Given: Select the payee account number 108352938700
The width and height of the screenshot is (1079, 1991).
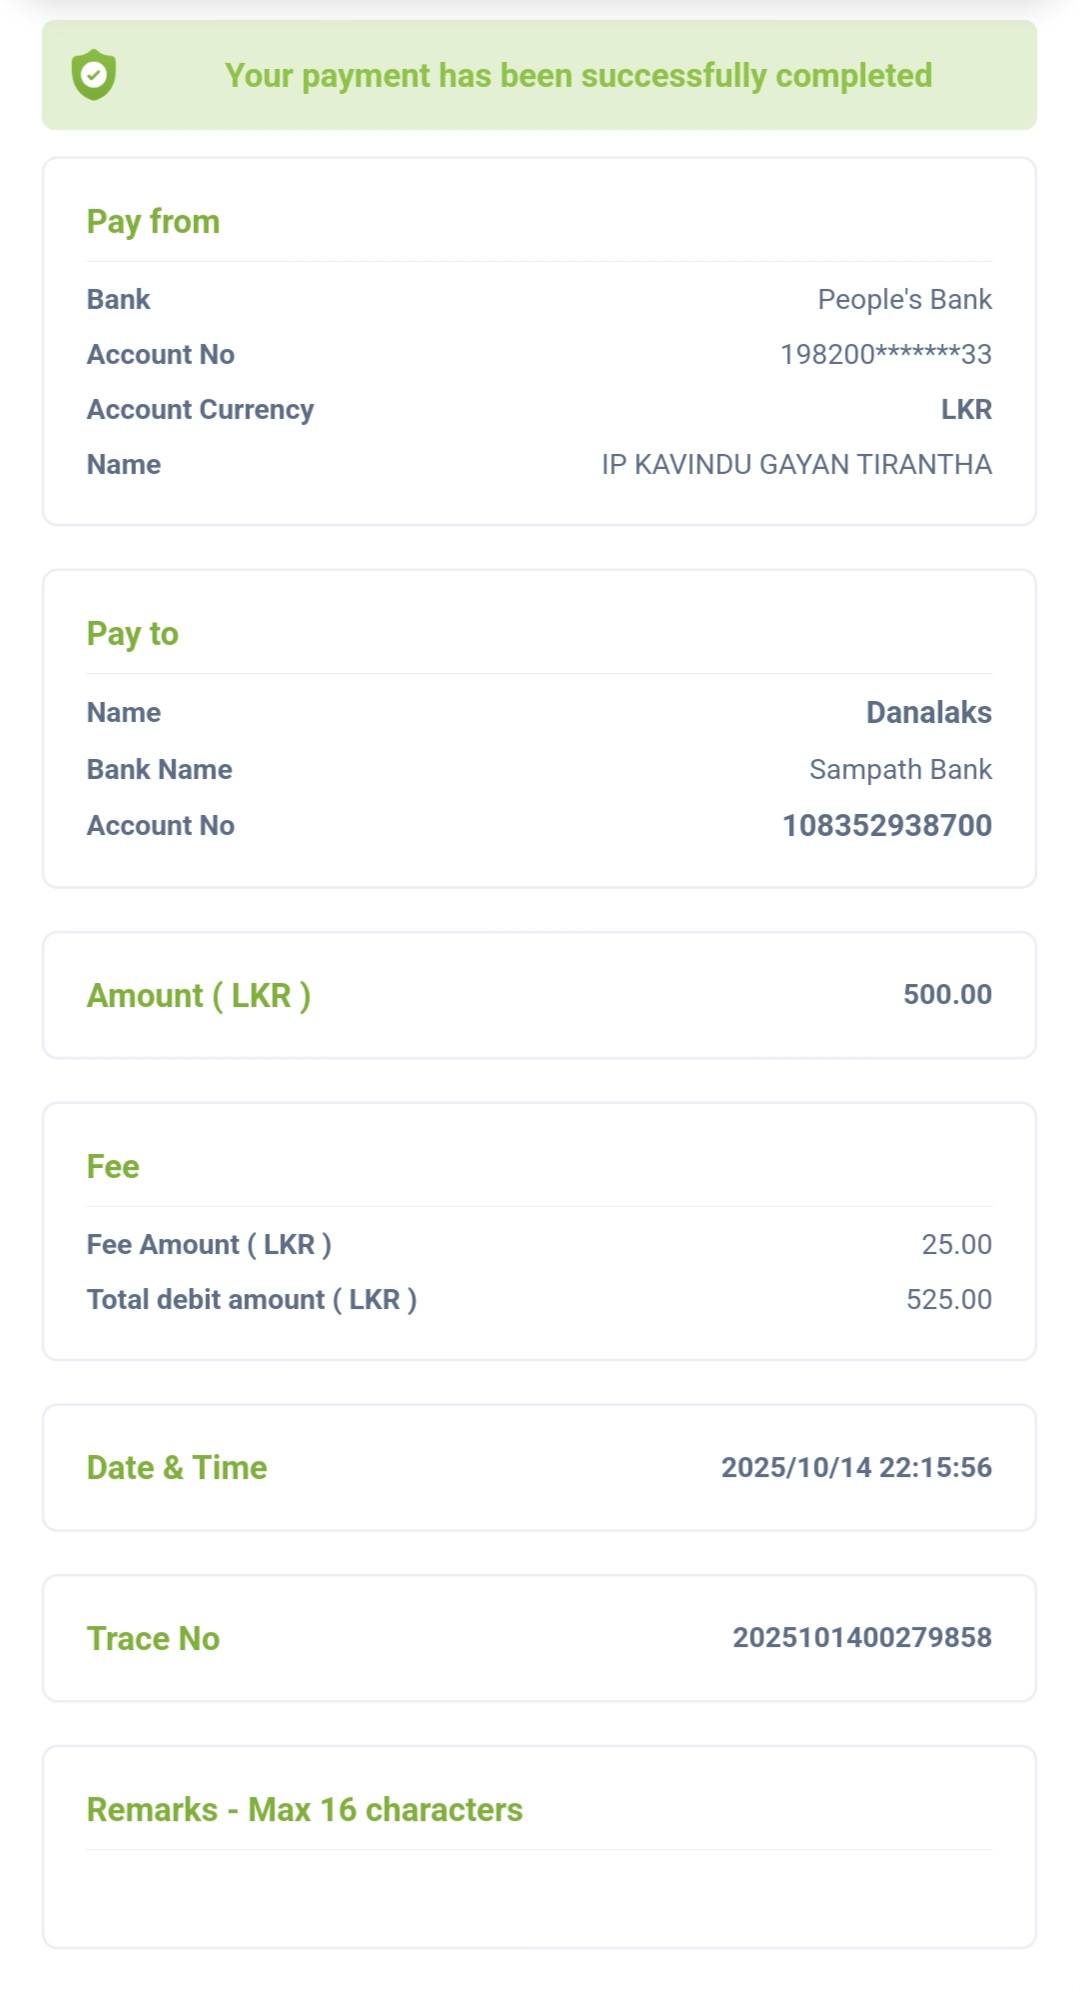Looking at the screenshot, I should coord(886,826).
